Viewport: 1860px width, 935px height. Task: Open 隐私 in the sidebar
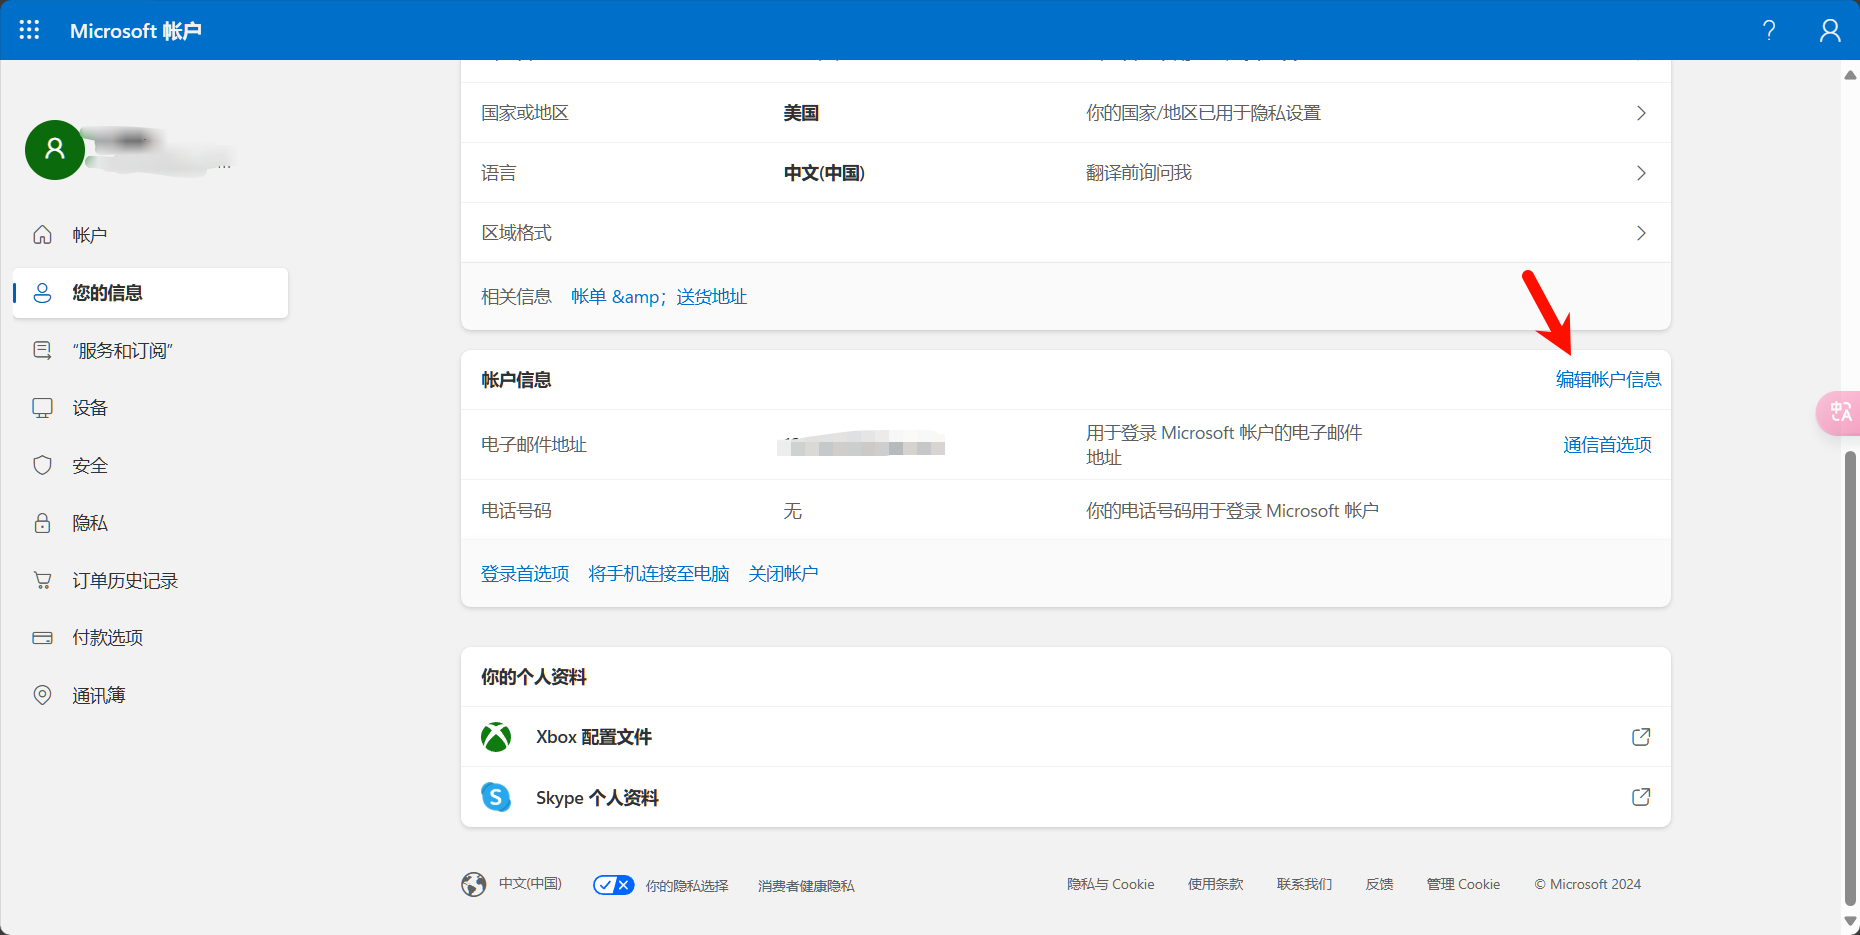tap(150, 523)
